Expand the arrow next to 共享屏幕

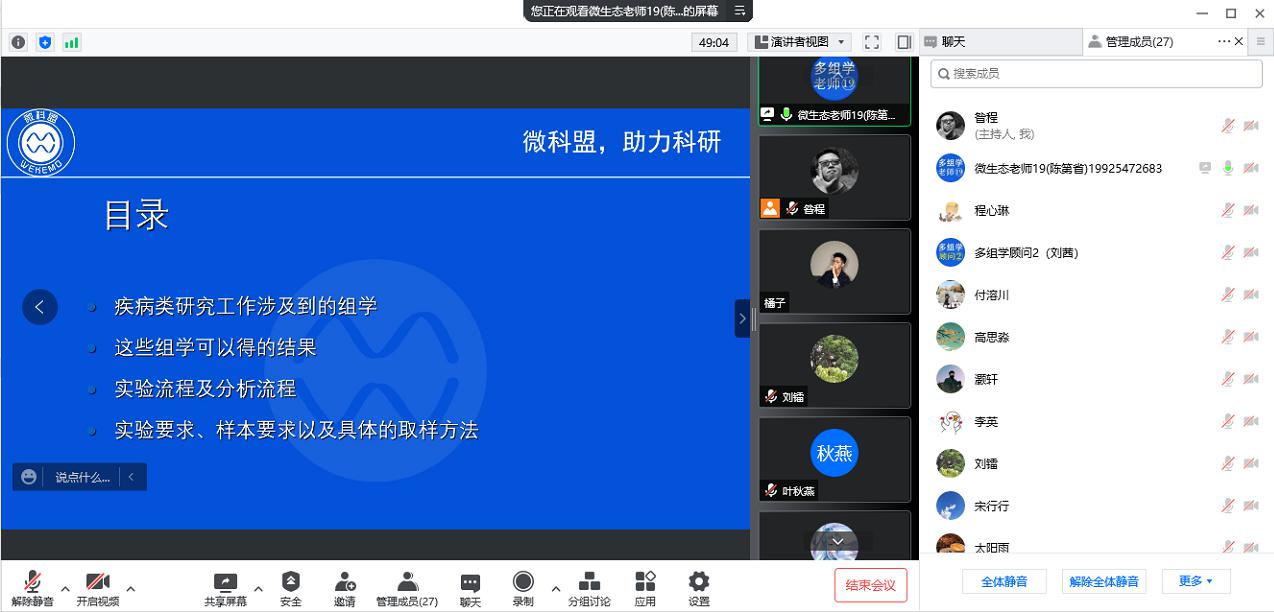pos(258,588)
